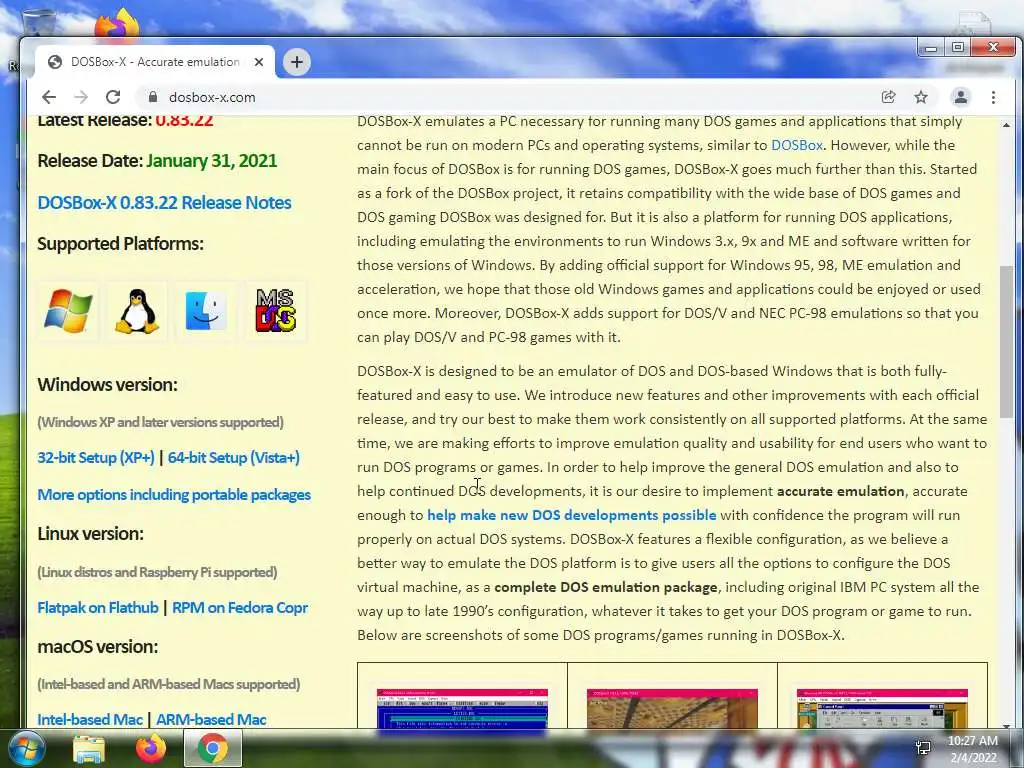Open the RPM on Fedora Copr link
1024x768 pixels.
[240, 608]
